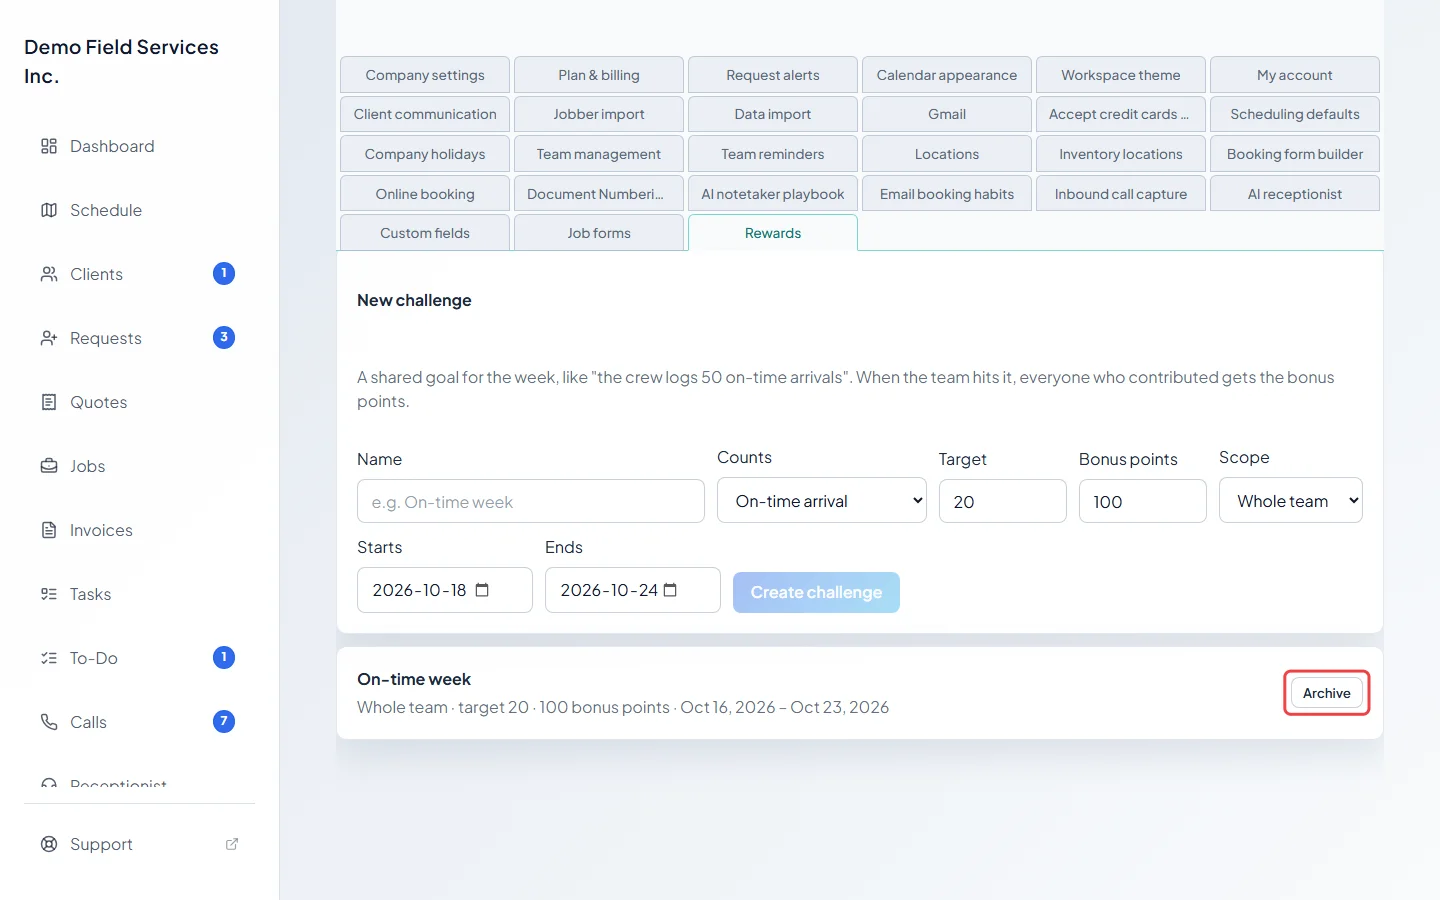Open the Gmail settings tab

(947, 114)
